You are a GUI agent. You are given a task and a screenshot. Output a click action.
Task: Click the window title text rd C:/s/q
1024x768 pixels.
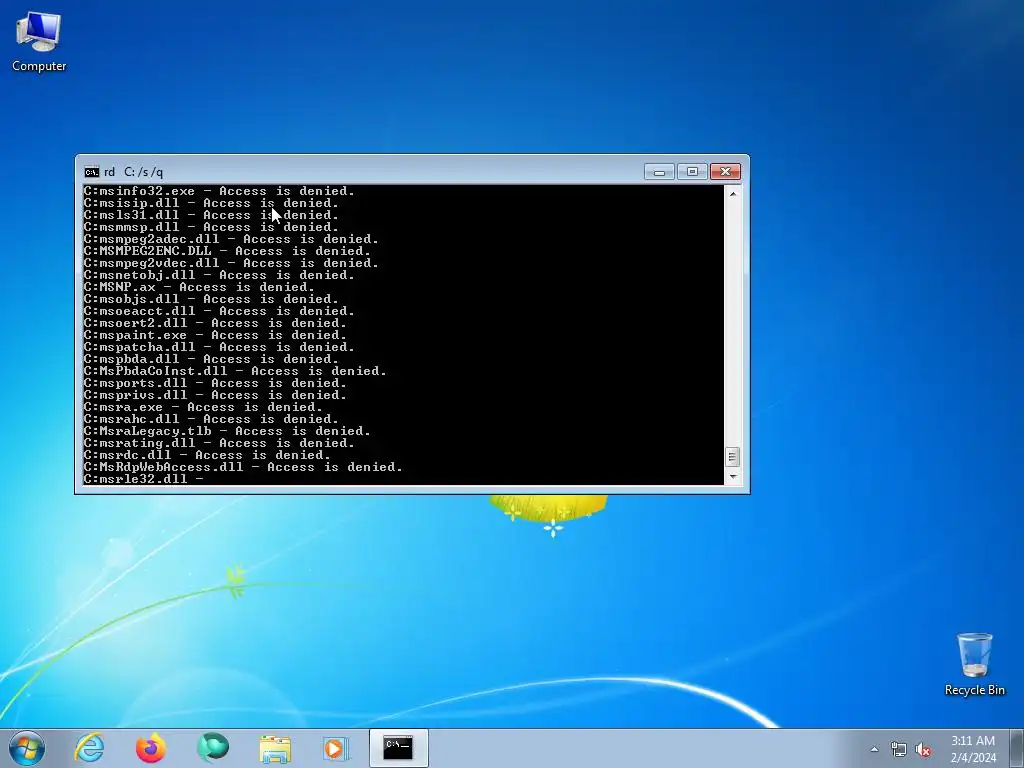[x=133, y=172]
